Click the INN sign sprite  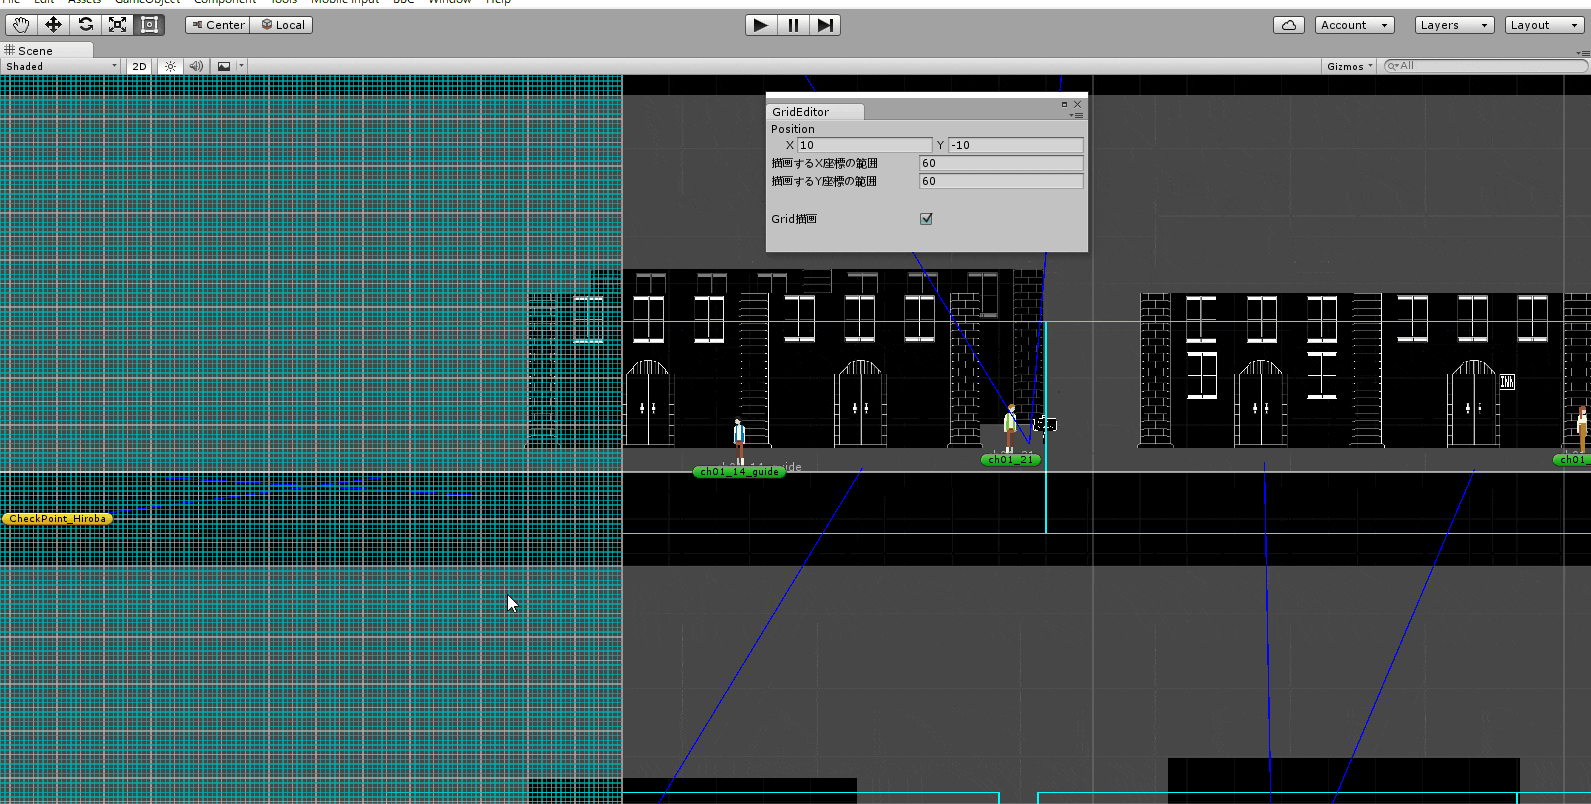(1507, 382)
